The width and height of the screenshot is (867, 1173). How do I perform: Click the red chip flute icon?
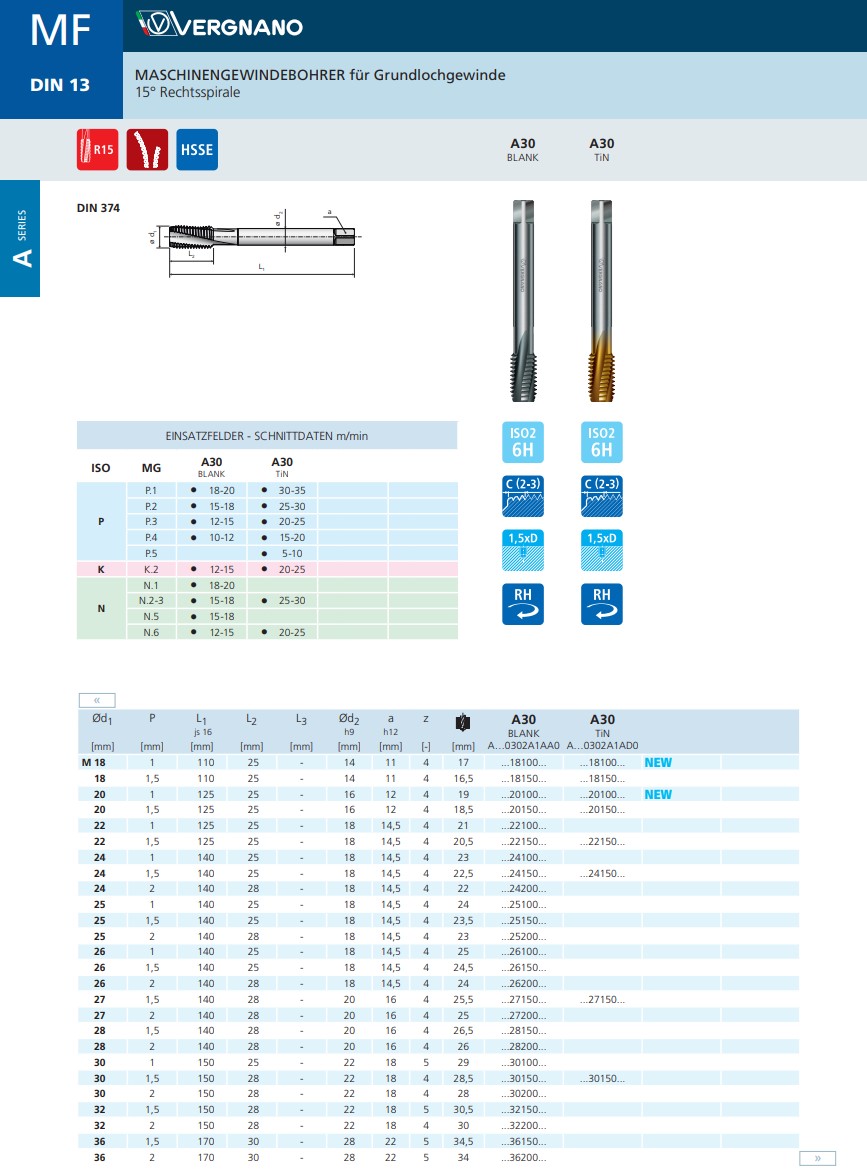coord(147,150)
